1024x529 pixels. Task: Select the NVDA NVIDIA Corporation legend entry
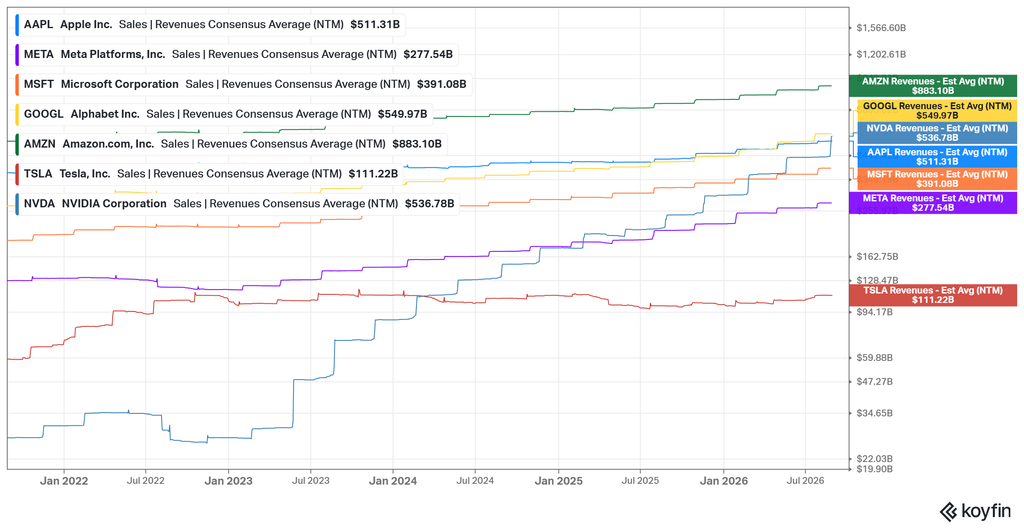pos(236,204)
